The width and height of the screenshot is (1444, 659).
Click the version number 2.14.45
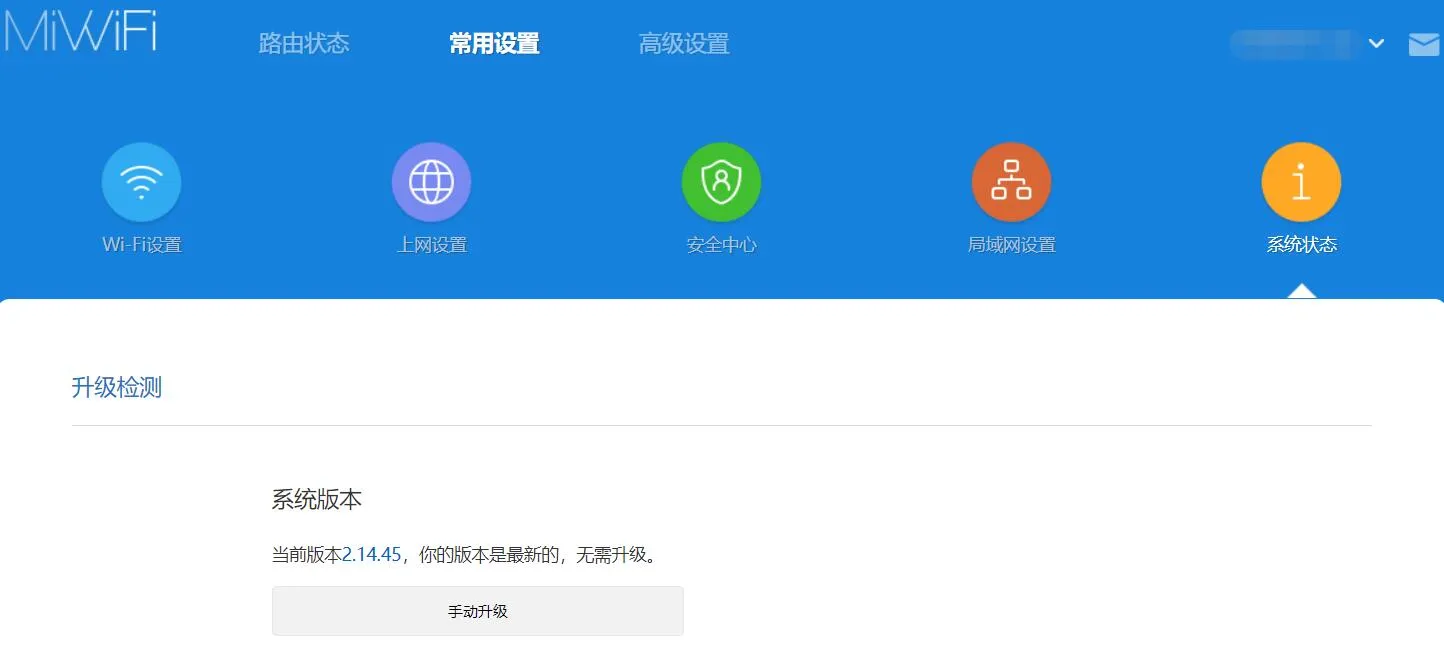pyautogui.click(x=371, y=554)
